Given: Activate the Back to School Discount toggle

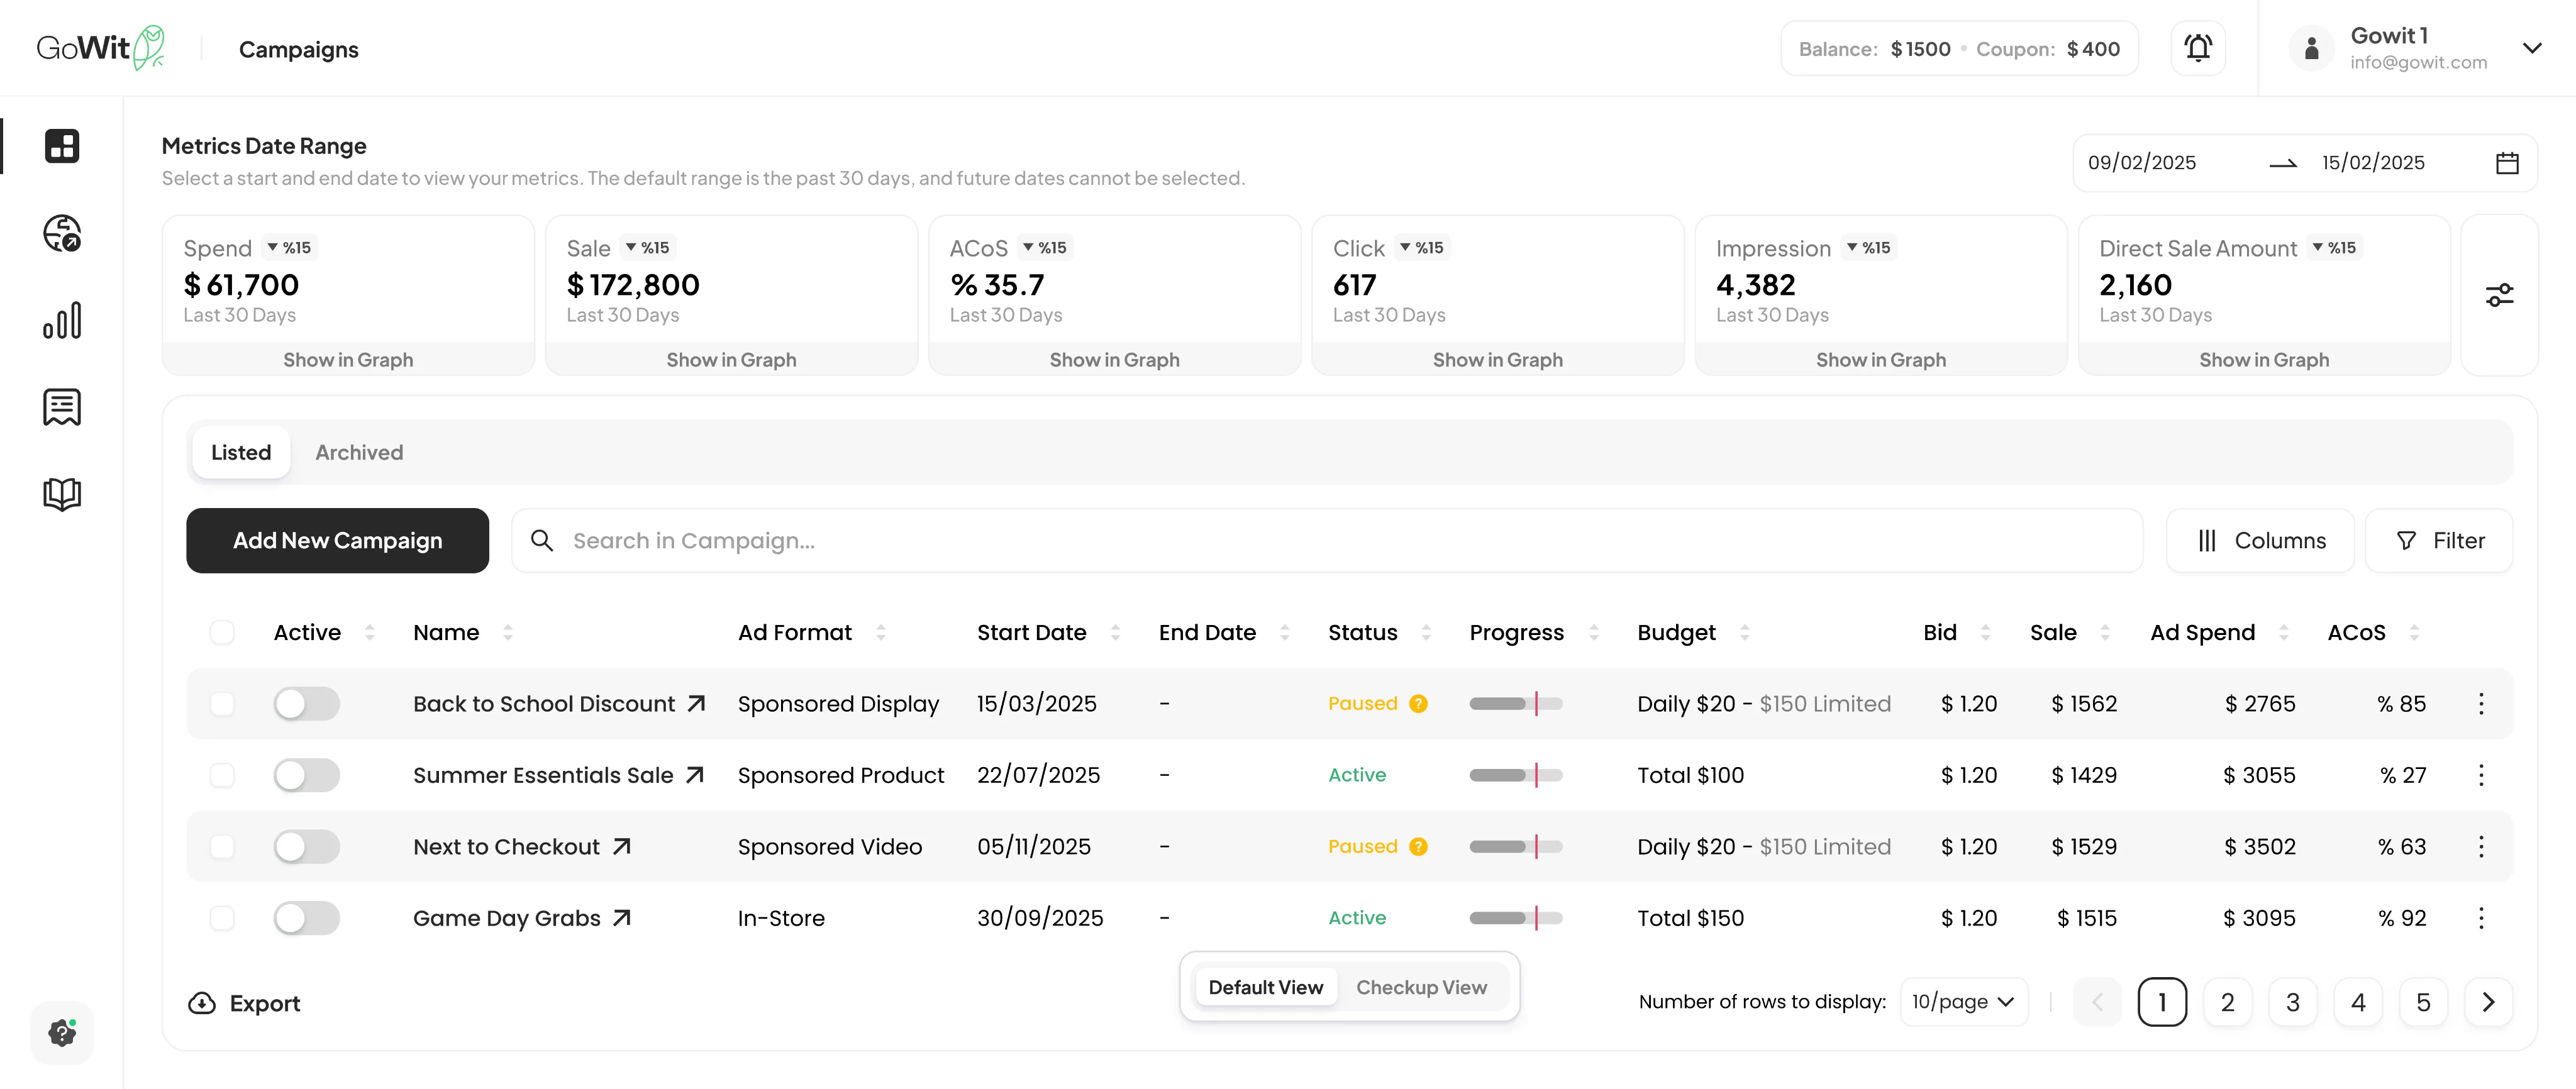Looking at the screenshot, I should click(307, 703).
